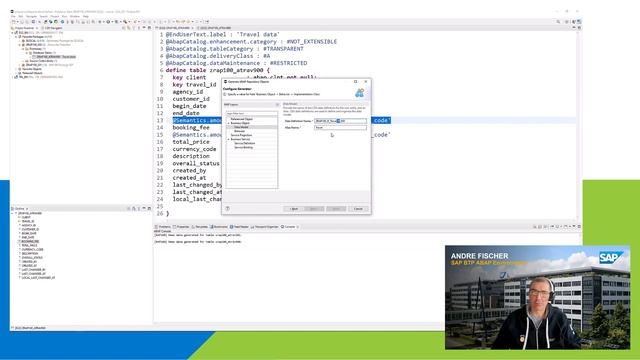The width and height of the screenshot is (640, 360).
Task: Open the Navigate menu
Action: pos(31,16)
